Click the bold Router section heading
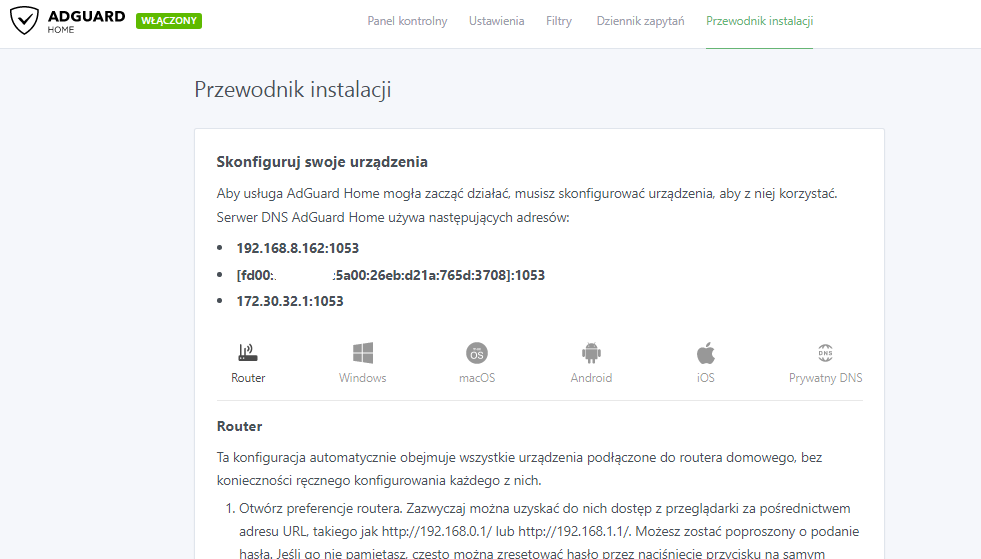The height and width of the screenshot is (559, 981). pyautogui.click(x=240, y=426)
